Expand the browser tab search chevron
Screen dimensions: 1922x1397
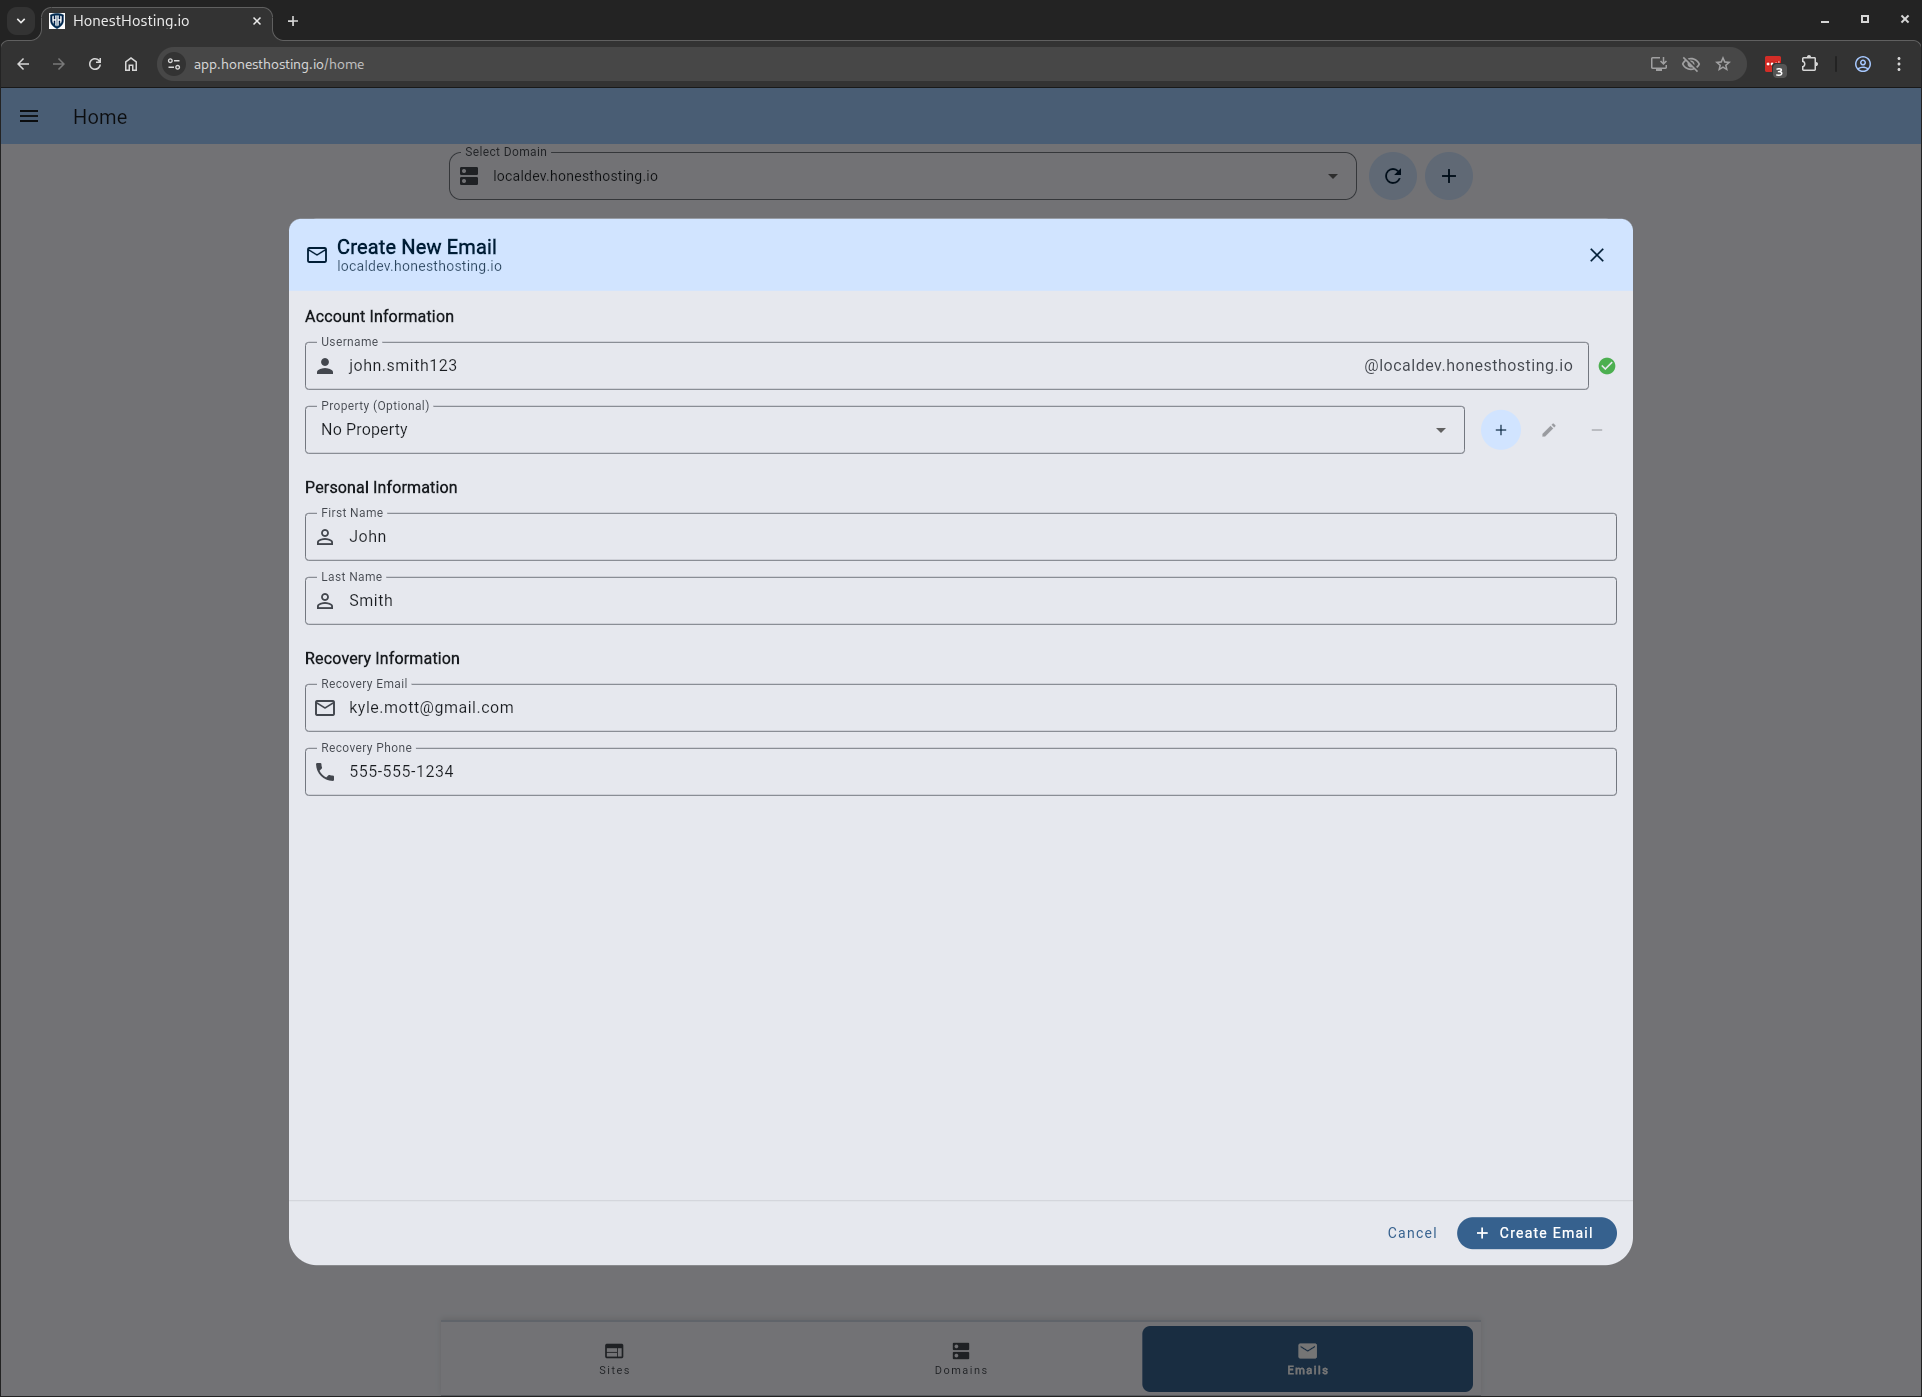20,20
